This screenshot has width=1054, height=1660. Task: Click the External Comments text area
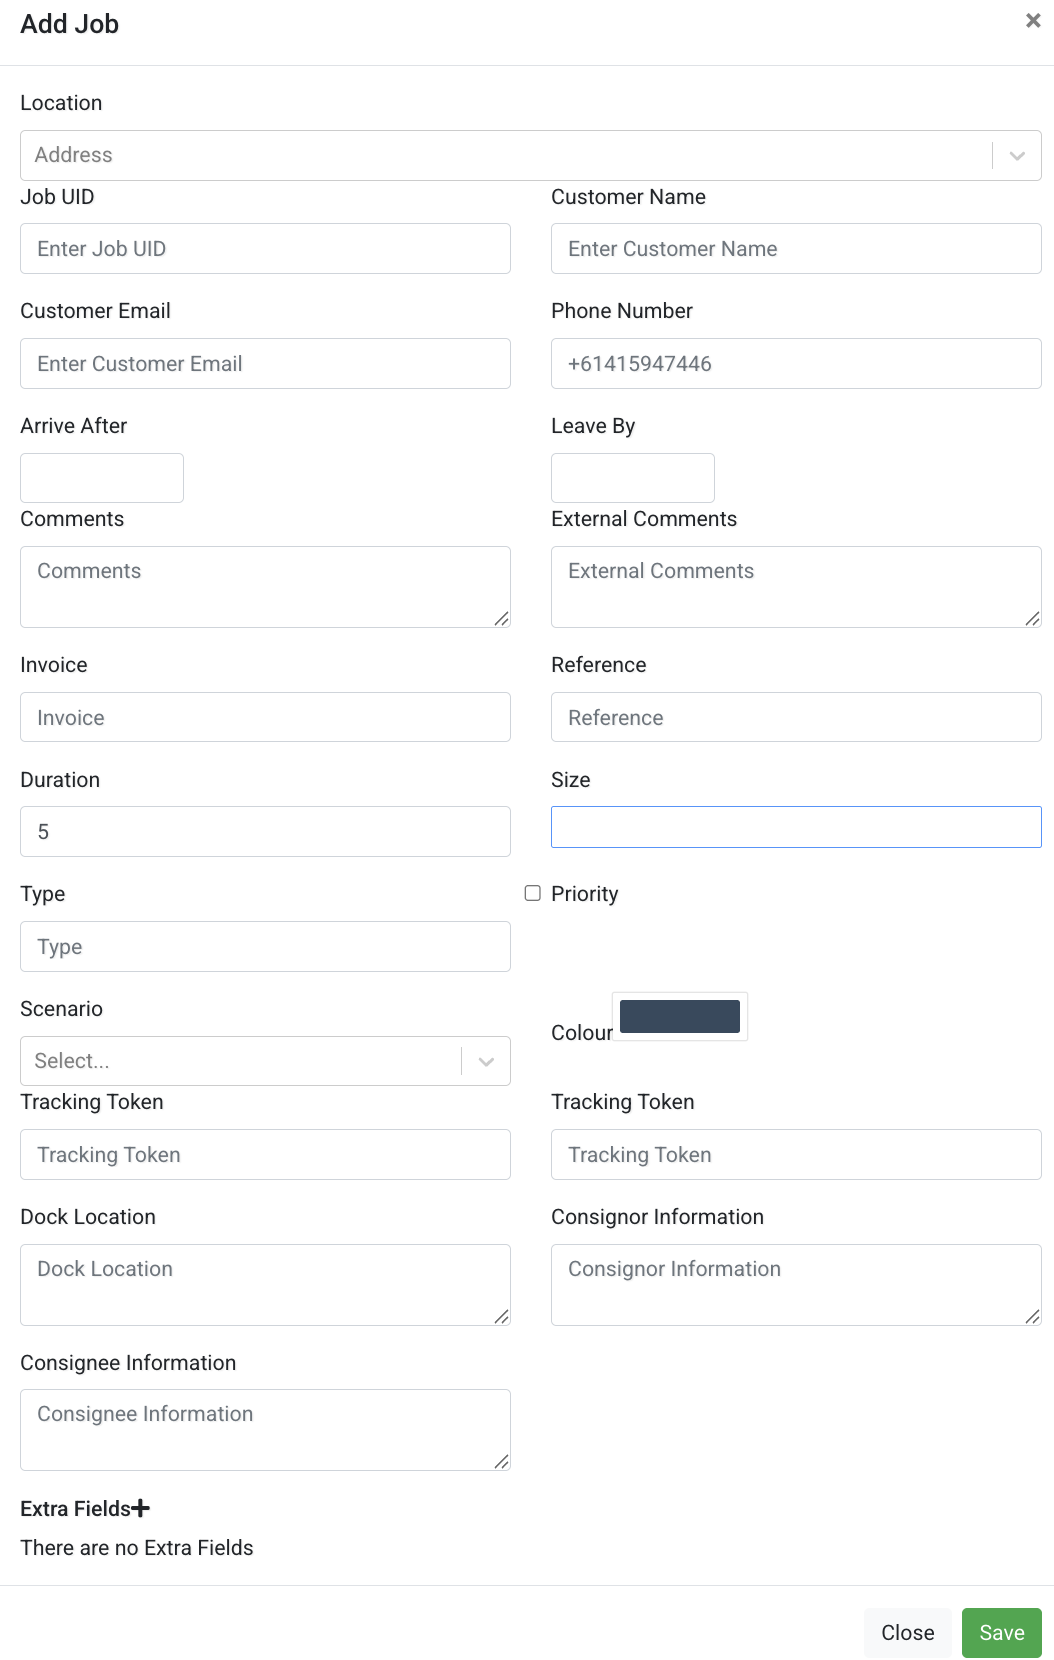point(795,586)
